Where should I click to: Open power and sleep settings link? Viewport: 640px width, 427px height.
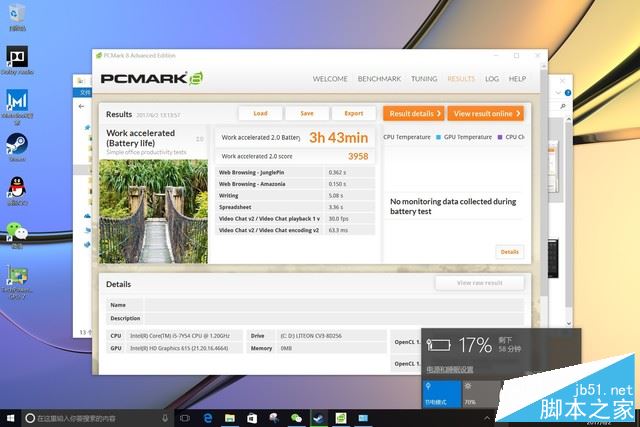450,369
